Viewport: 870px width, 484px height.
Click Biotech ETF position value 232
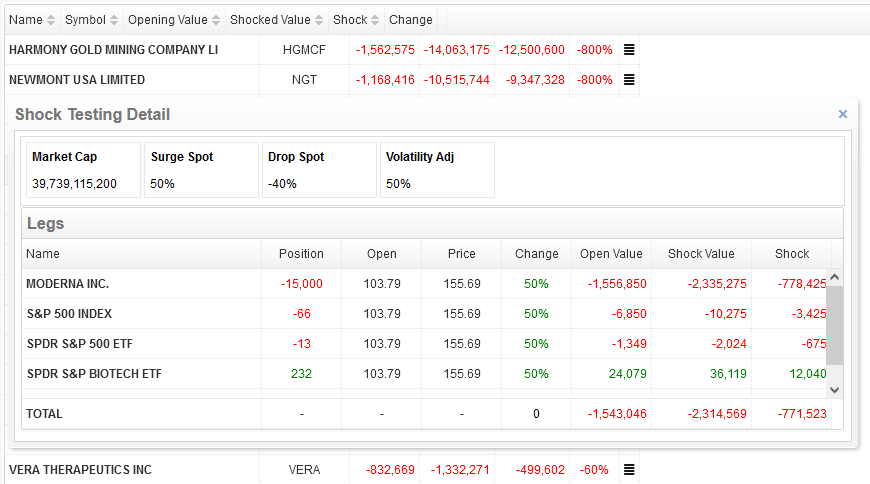tap(301, 374)
